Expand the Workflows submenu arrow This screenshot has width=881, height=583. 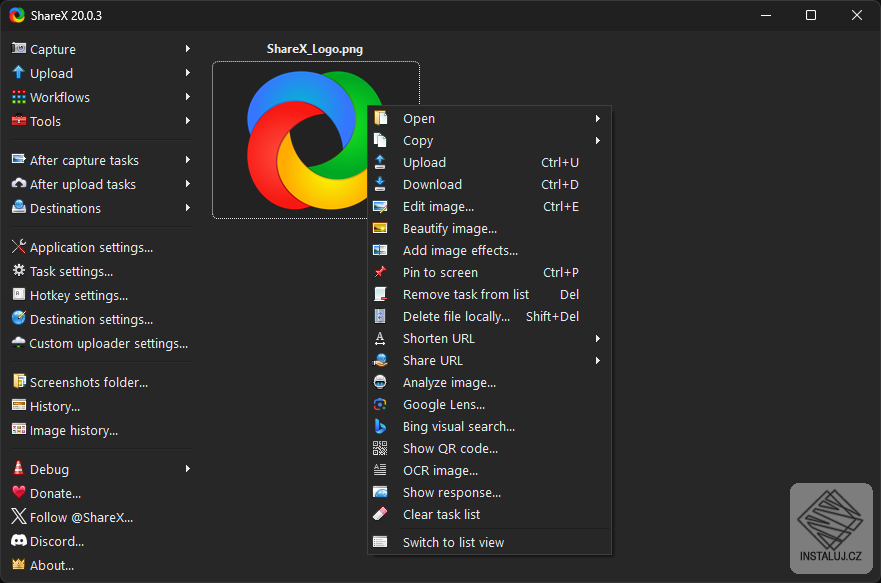[x=188, y=97]
